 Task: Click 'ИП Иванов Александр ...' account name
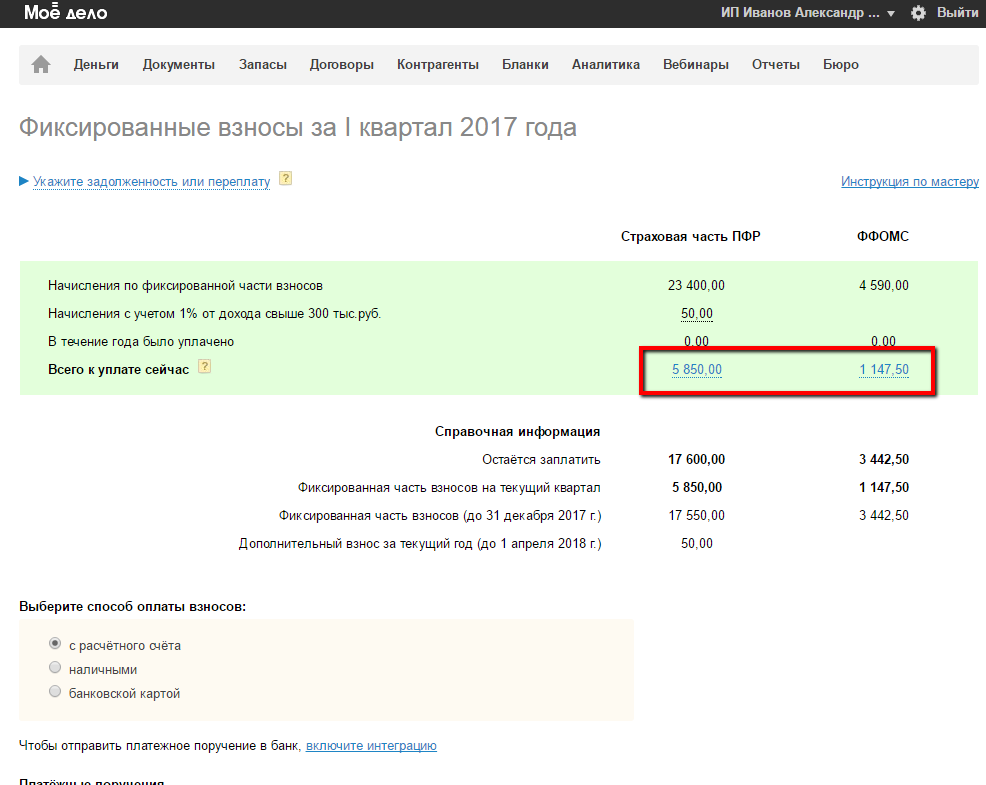pos(800,13)
